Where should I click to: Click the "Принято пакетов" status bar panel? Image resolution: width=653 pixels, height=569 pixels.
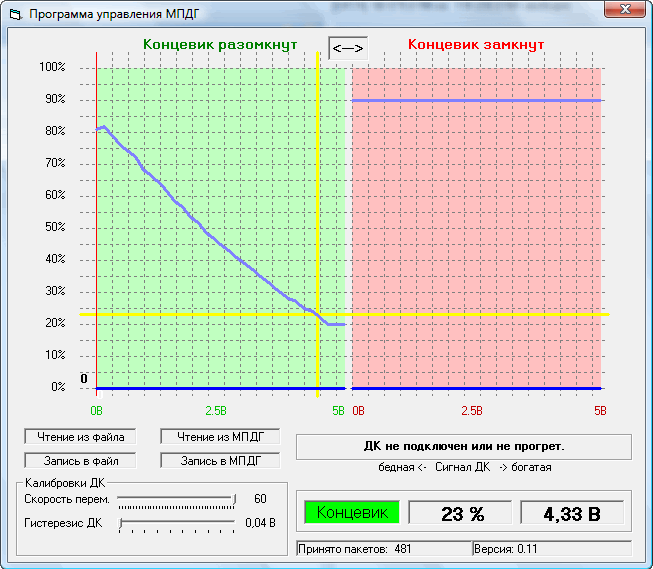383,549
